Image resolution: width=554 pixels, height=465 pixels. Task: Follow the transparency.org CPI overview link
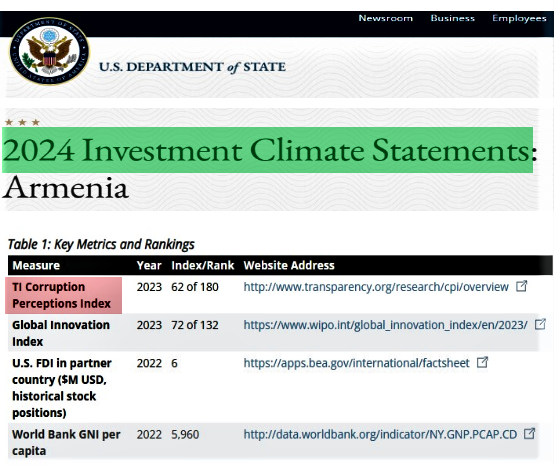tap(376, 287)
